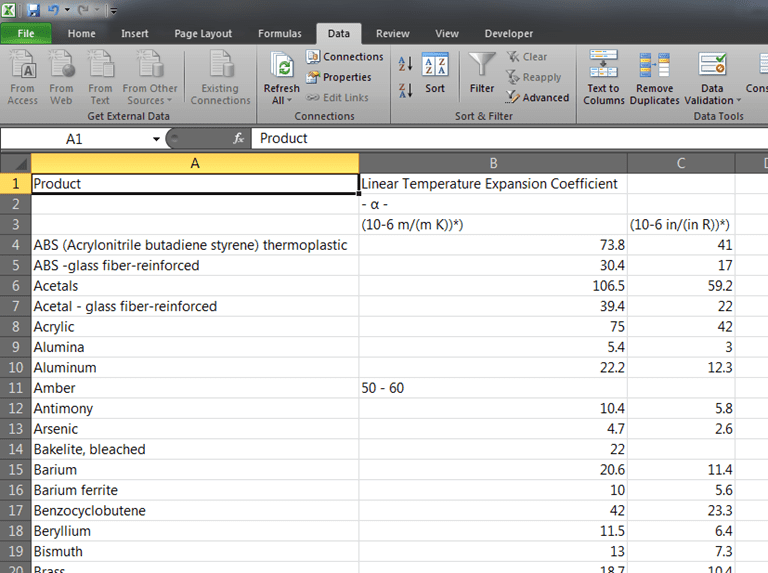The image size is (768, 573).
Task: Open Existing Connections
Action: (220, 77)
